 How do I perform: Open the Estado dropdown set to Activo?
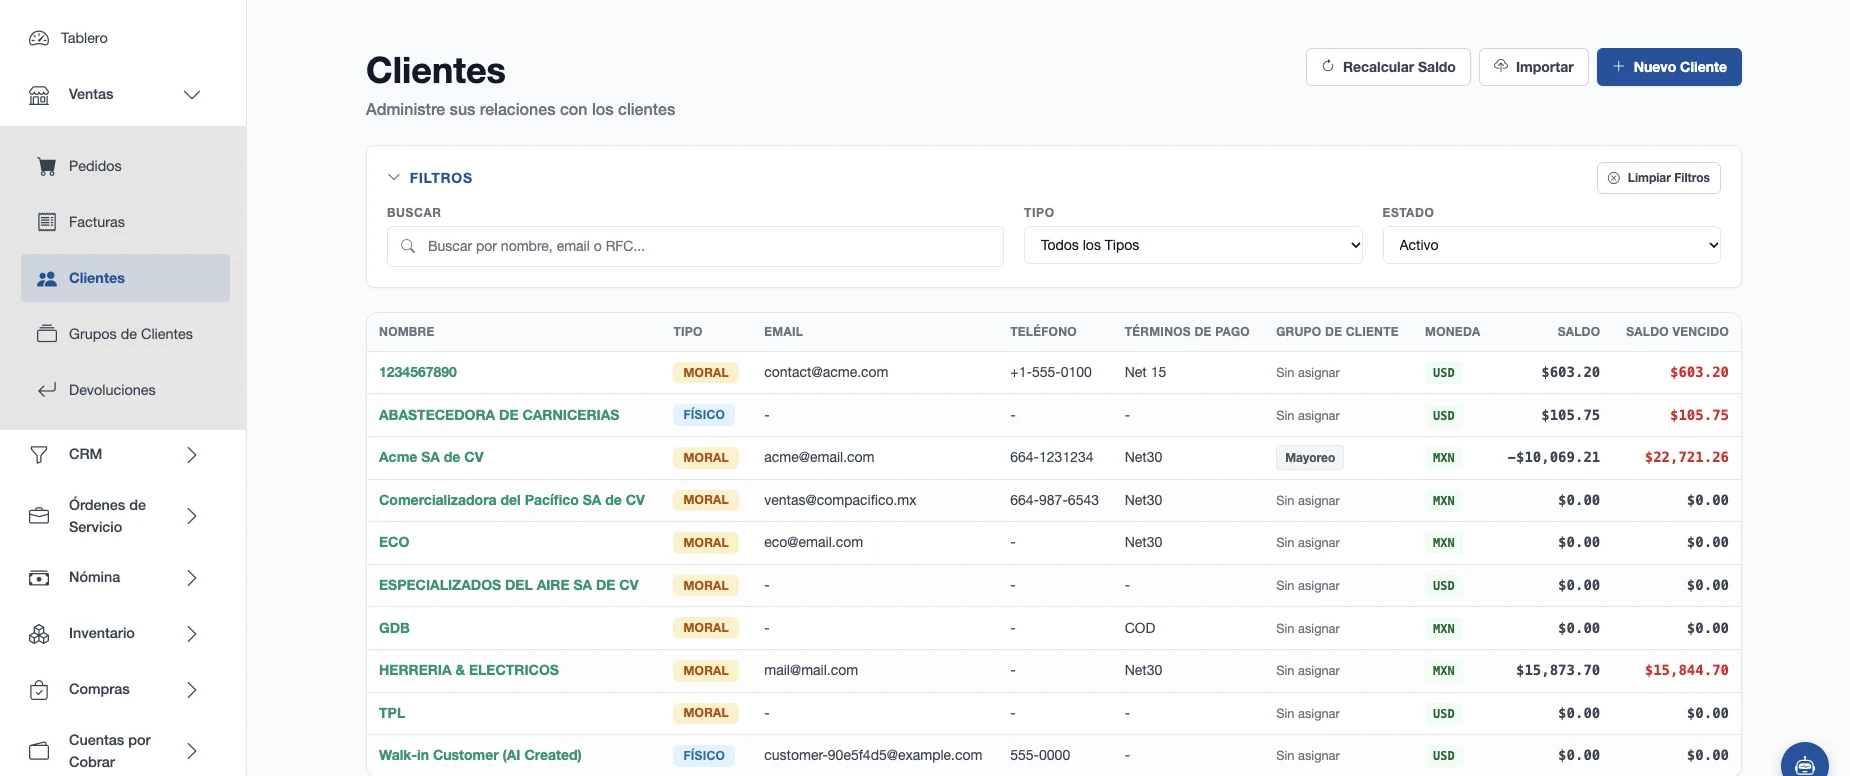(1551, 245)
